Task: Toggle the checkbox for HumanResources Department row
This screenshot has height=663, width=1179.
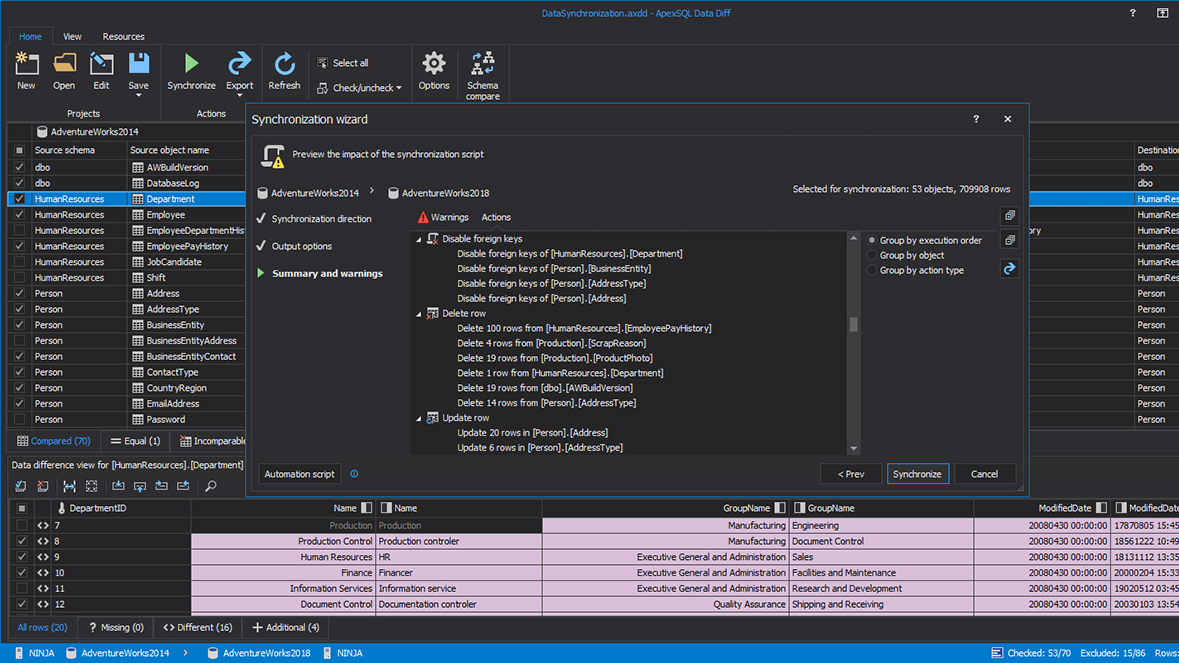Action: click(20, 199)
